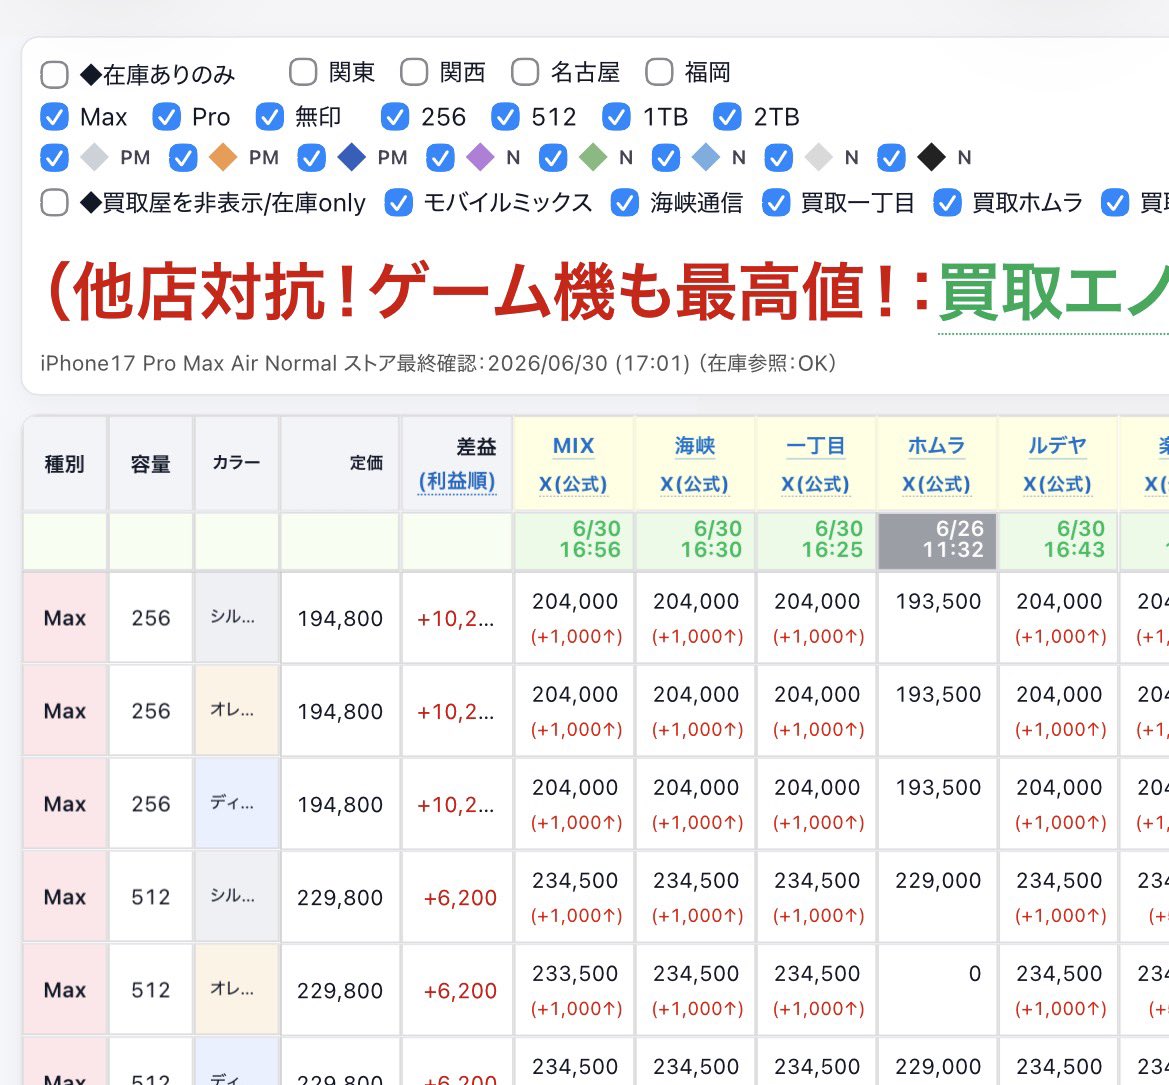
Task: Click the silver diamond color icon
Action: tap(95, 157)
